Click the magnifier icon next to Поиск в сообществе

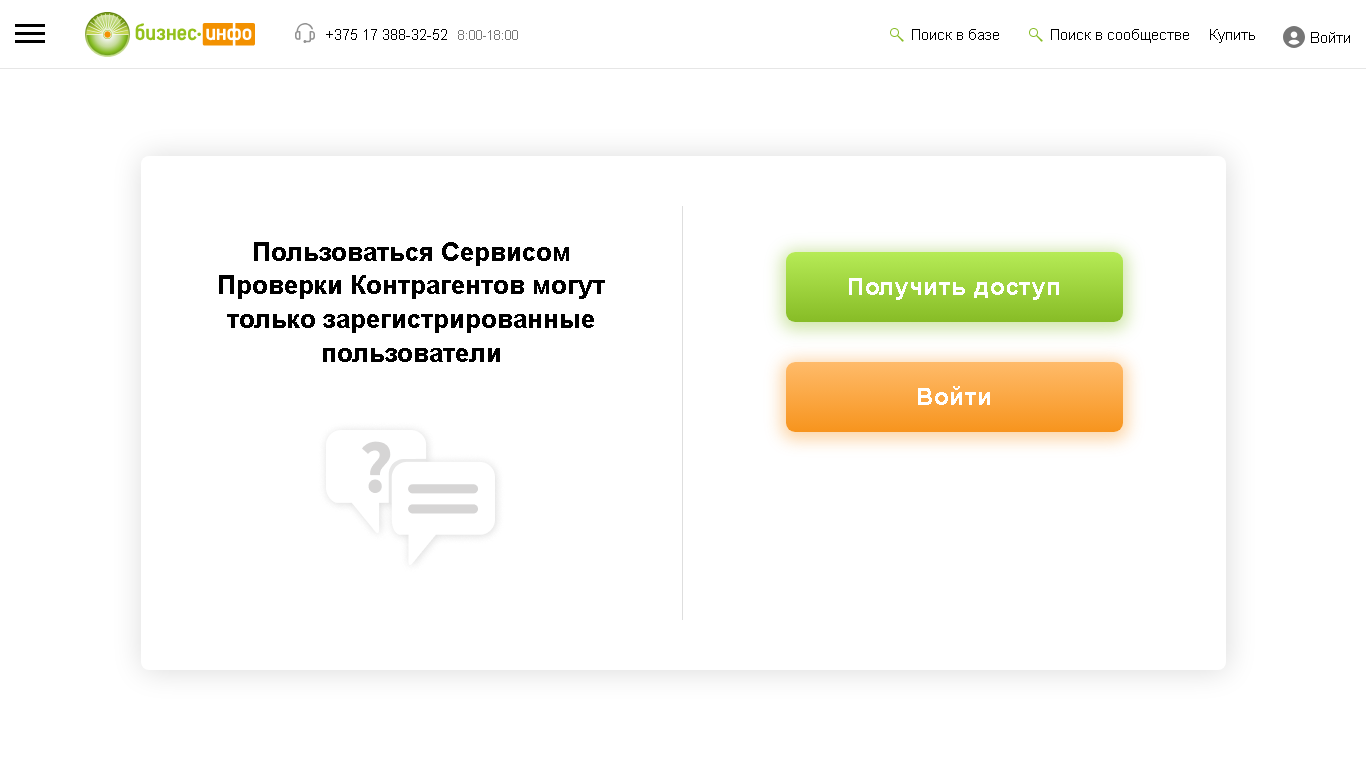1036,35
